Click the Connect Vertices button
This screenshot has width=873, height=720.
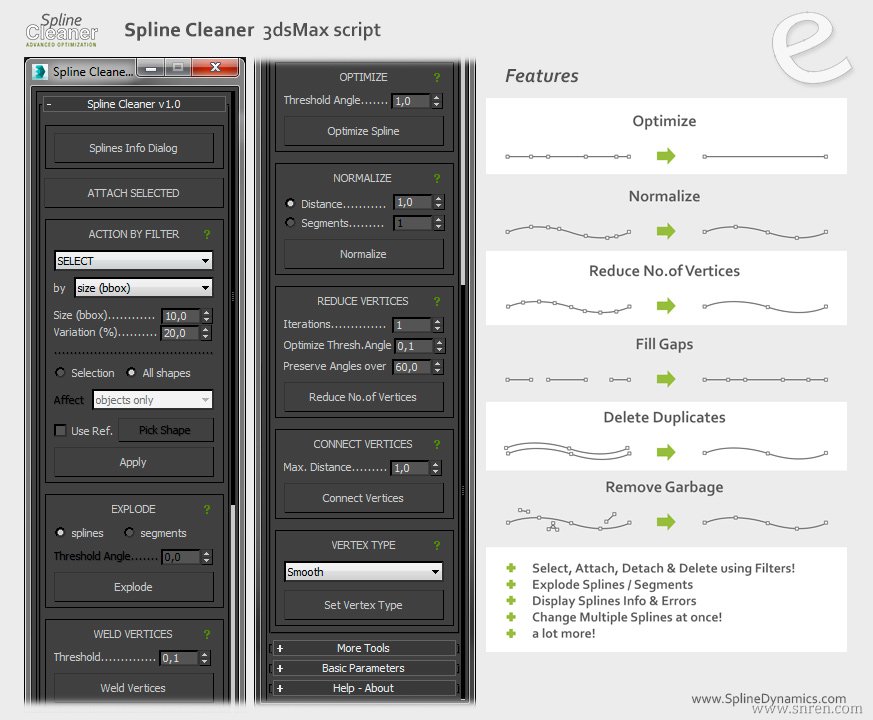pos(364,498)
